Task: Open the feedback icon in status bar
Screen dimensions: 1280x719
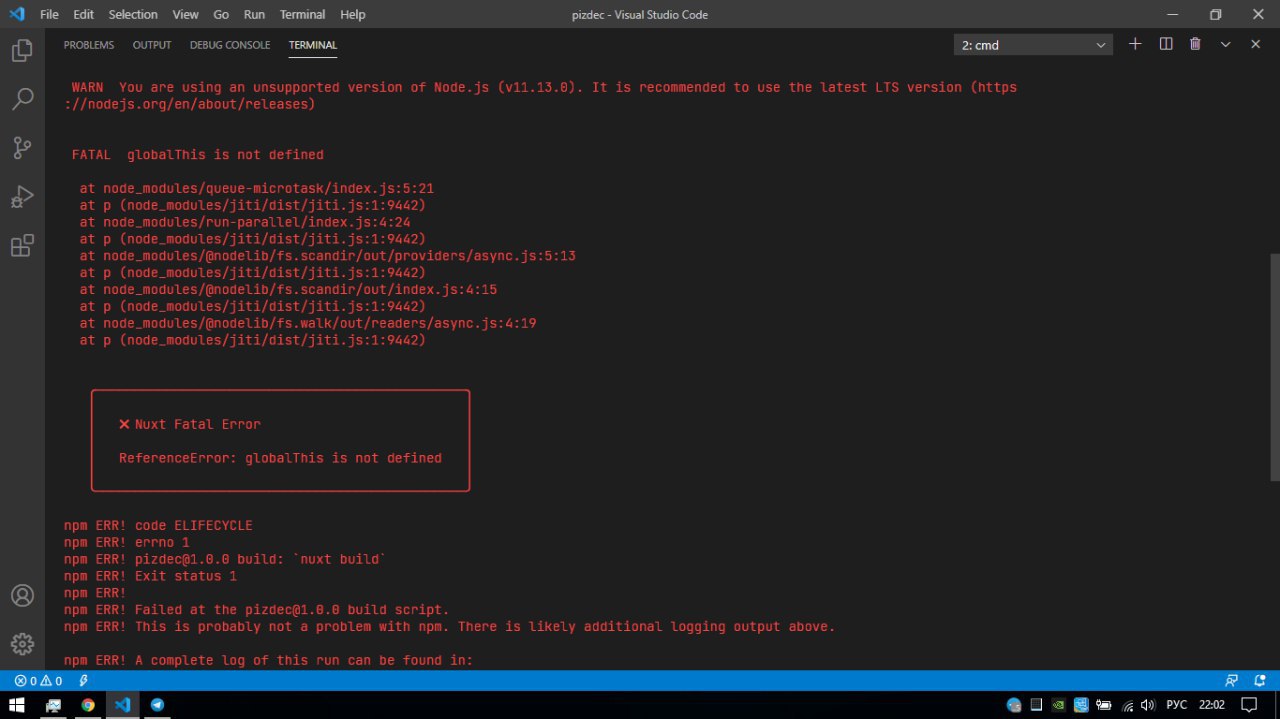Action: 1232,681
